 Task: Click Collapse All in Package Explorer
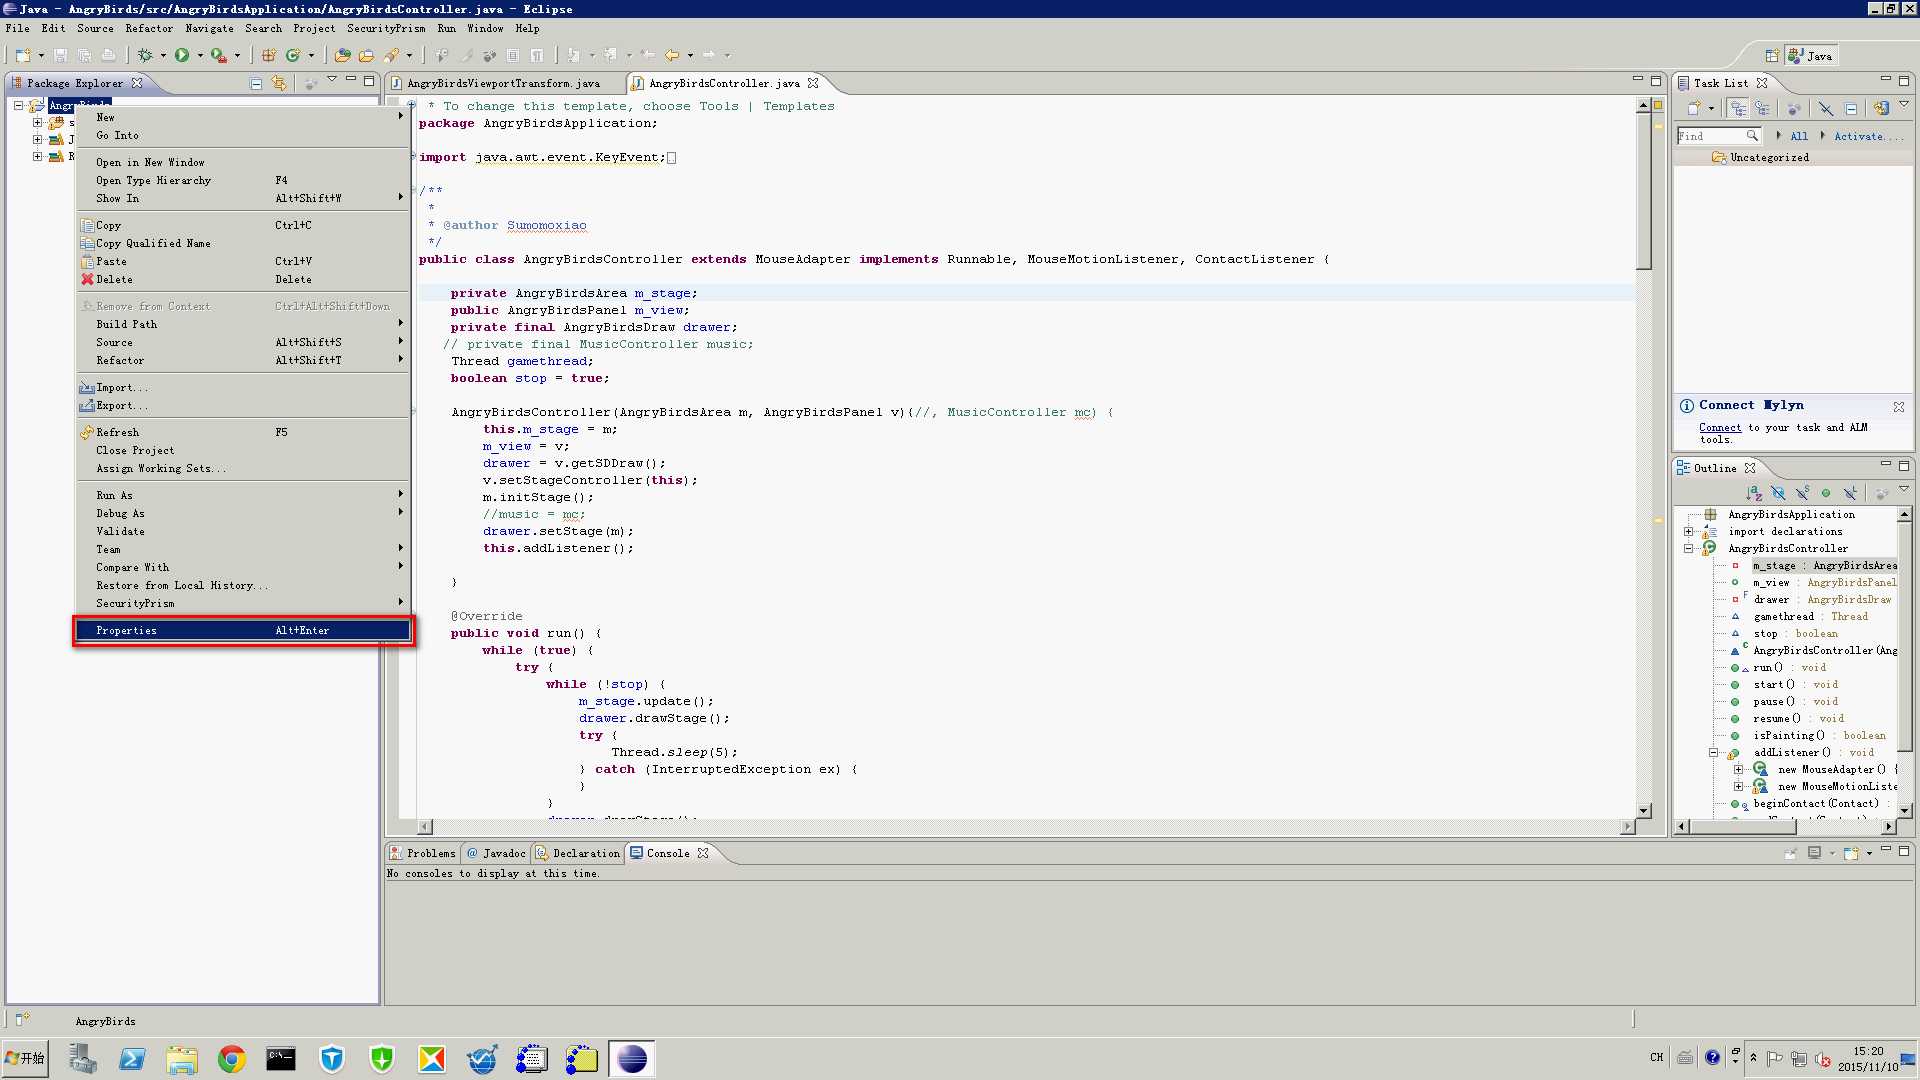tap(256, 83)
